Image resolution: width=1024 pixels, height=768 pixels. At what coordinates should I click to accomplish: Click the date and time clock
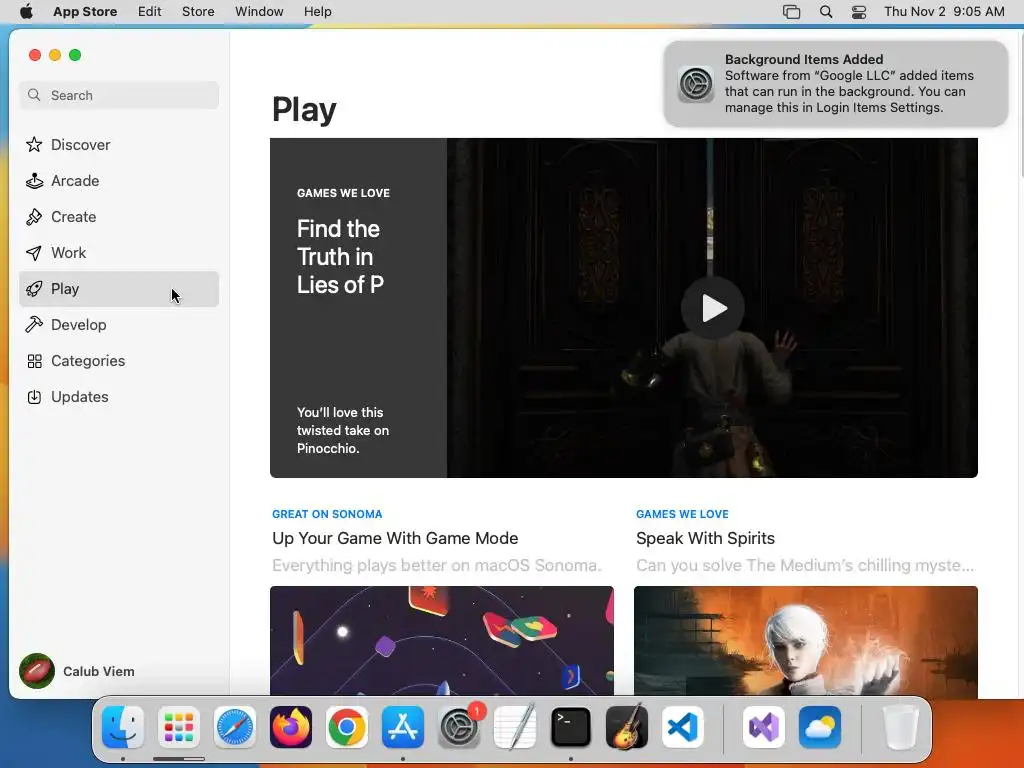point(944,11)
